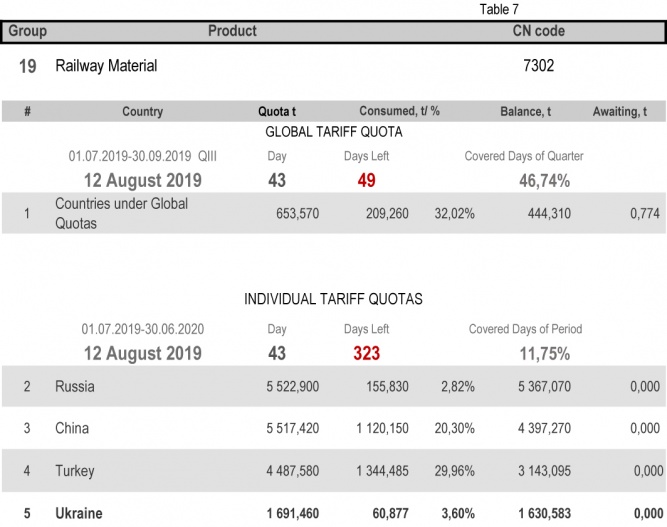Select Turkey's consumed percentage 29,96%
The height and width of the screenshot is (527, 667).
coord(455,471)
